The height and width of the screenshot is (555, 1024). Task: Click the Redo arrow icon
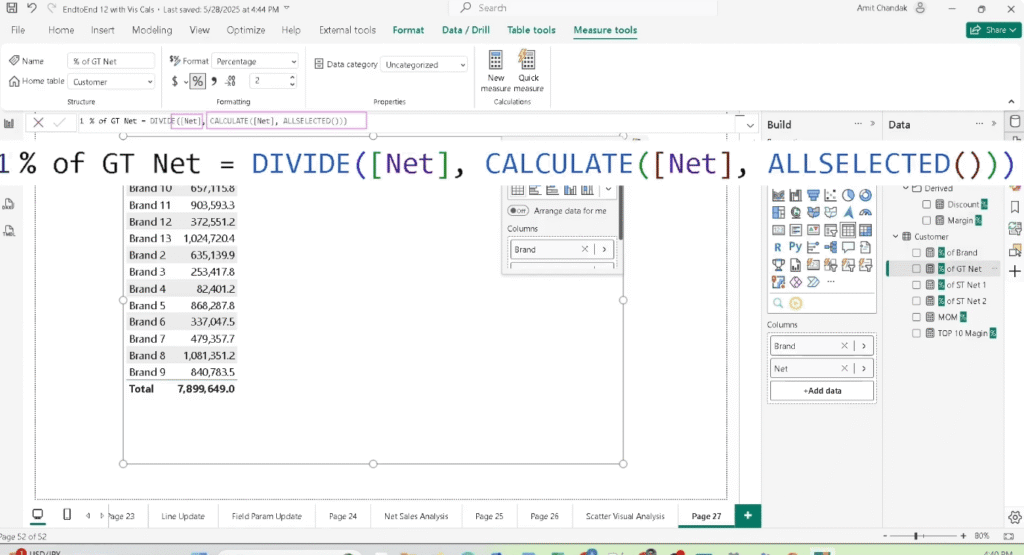point(52,8)
